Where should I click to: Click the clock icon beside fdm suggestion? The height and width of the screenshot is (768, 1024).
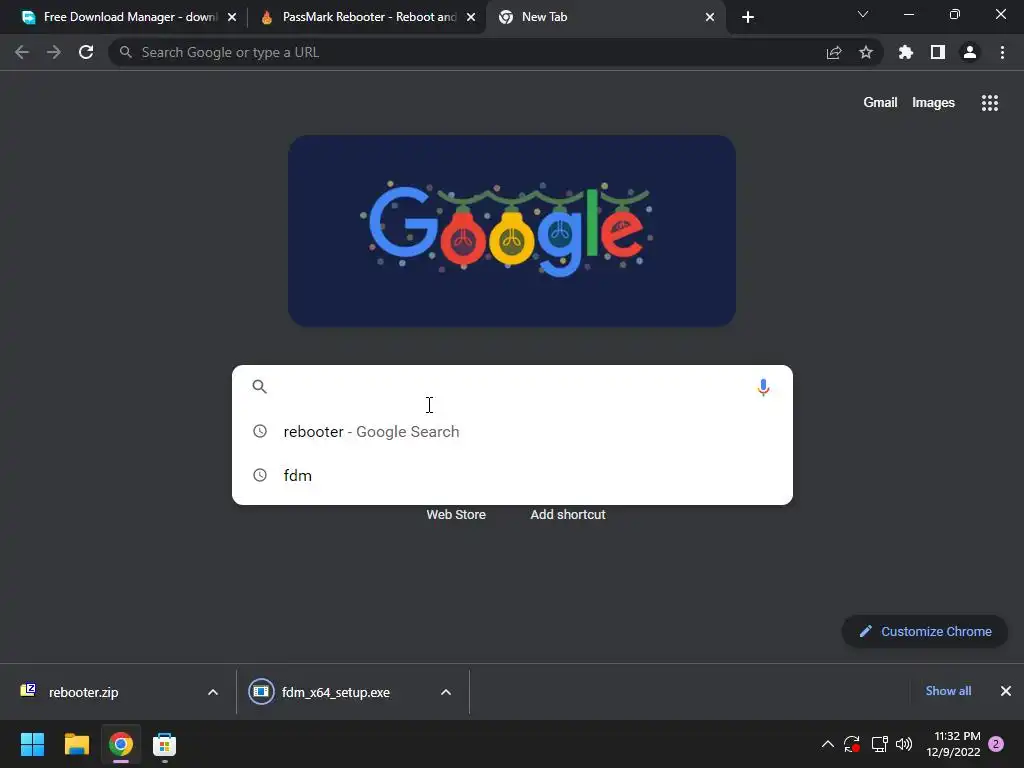(x=260, y=475)
